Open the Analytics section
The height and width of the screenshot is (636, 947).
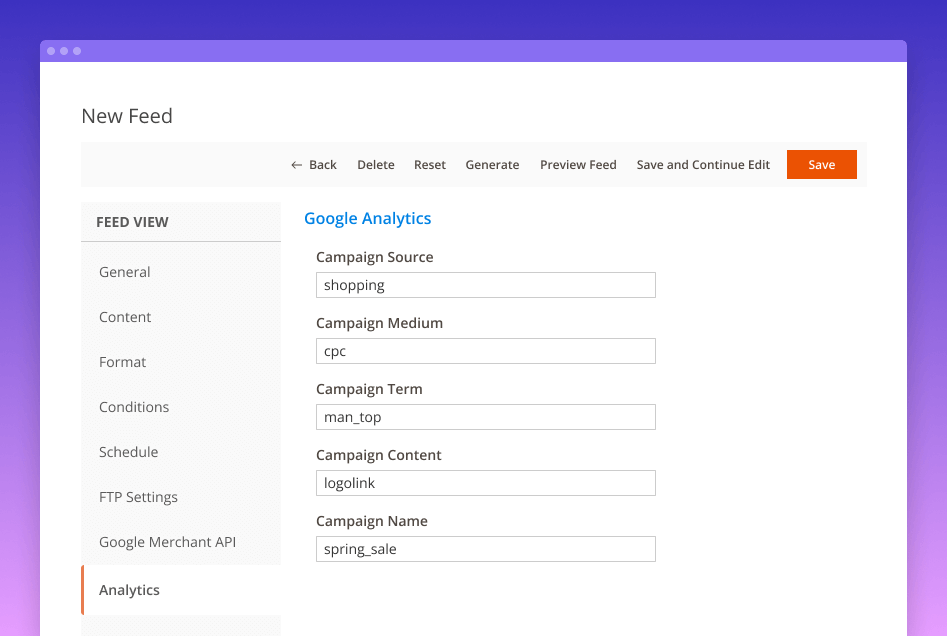(129, 590)
